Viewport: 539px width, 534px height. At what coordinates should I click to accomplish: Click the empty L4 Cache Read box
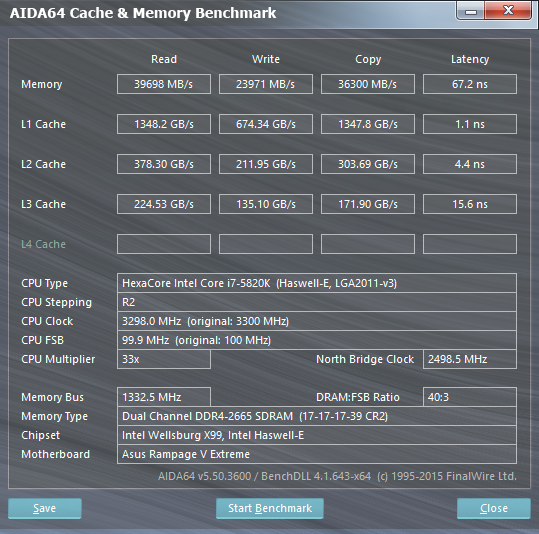164,244
